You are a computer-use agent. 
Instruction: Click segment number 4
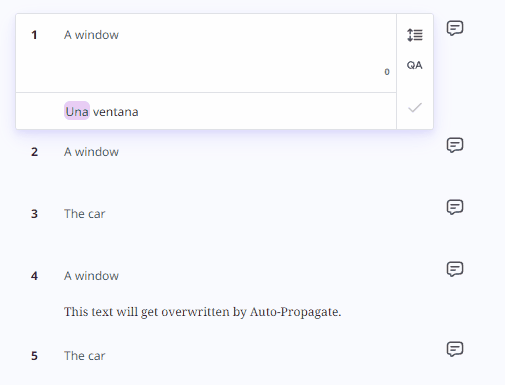[34, 276]
